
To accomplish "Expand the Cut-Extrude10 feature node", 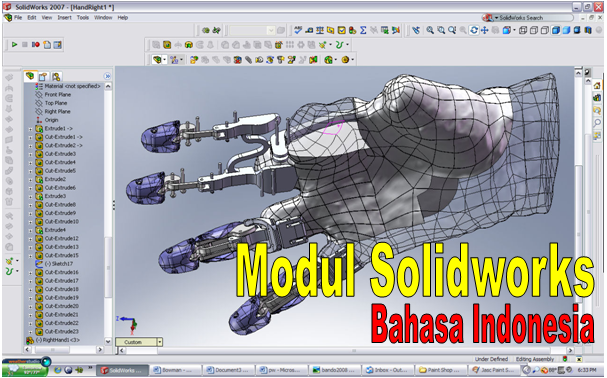I will [30, 222].
